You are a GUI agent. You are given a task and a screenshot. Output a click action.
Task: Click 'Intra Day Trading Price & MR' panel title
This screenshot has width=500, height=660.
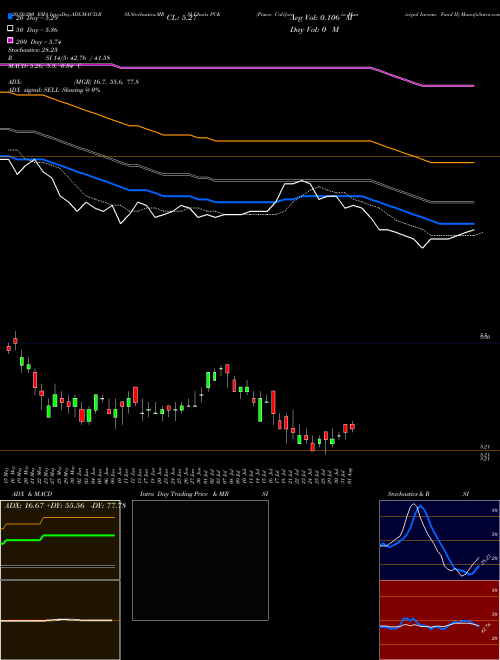point(184,494)
